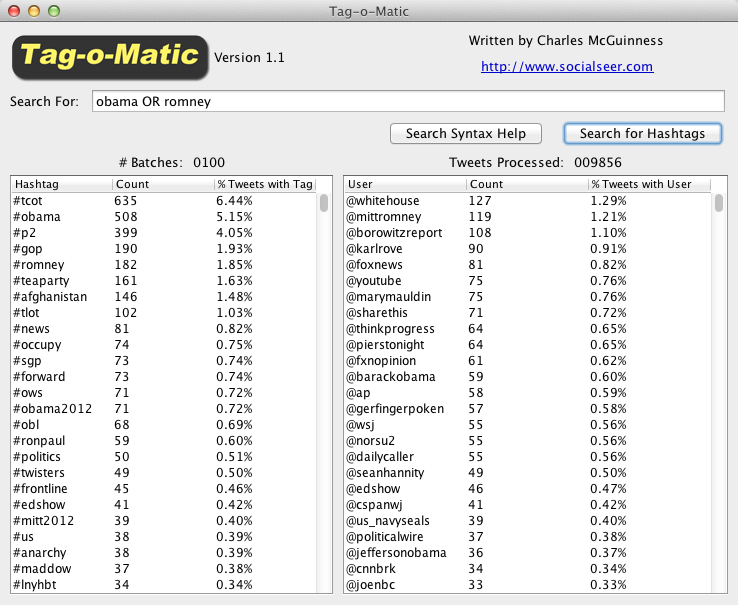Select the #teaparty hashtag row

coord(164,281)
